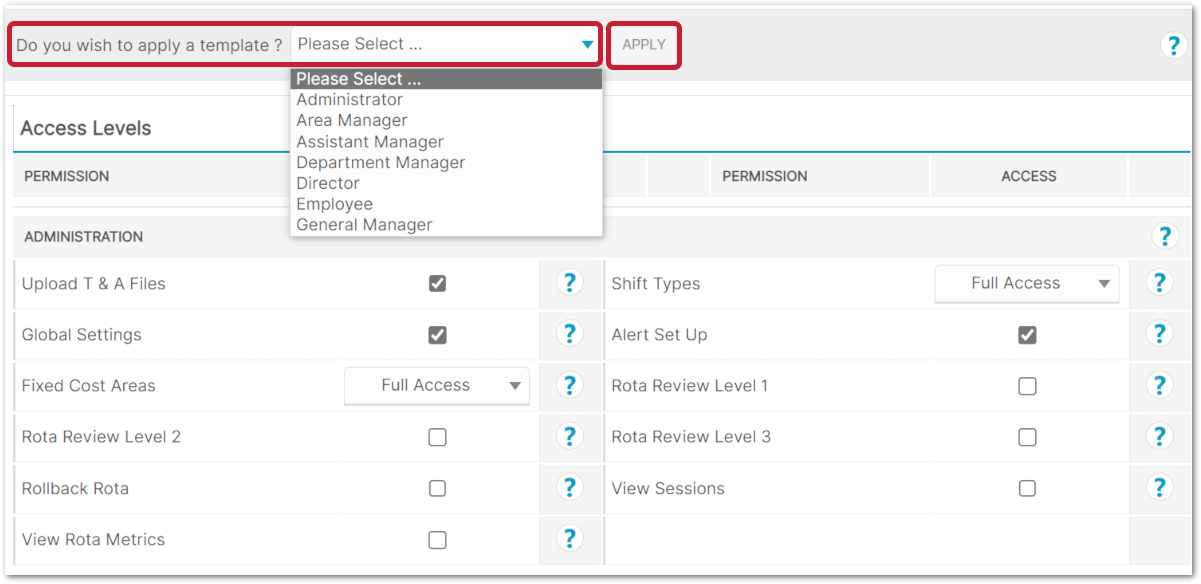The height and width of the screenshot is (584, 1201).
Task: Select Department Manager template option
Action: click(381, 162)
